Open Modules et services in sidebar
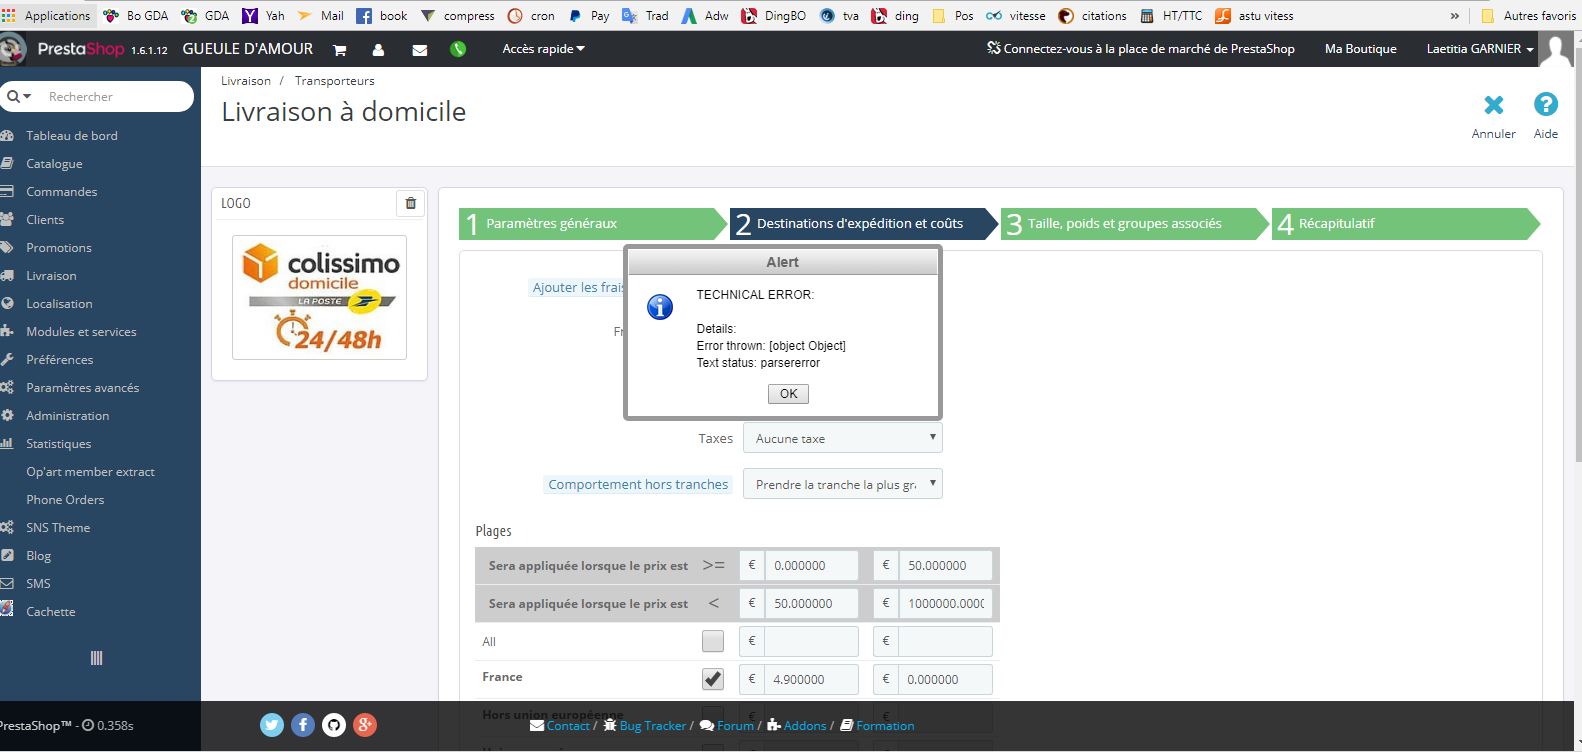This screenshot has height=752, width=1582. [x=81, y=332]
